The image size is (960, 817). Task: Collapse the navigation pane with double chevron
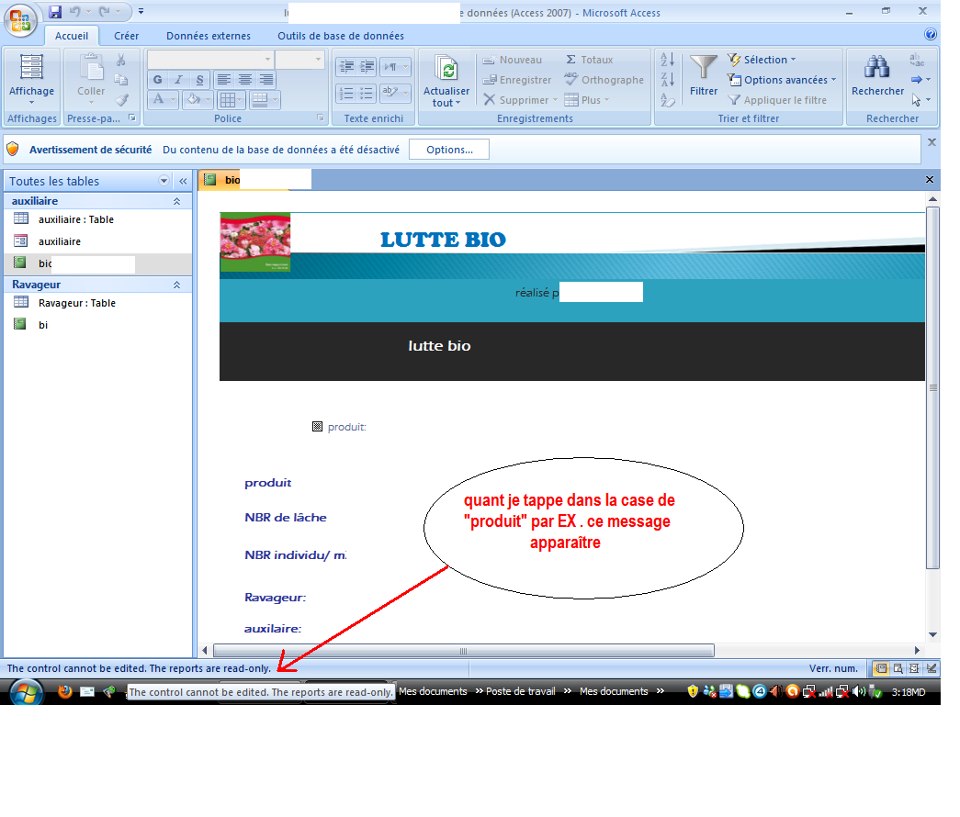pos(182,181)
